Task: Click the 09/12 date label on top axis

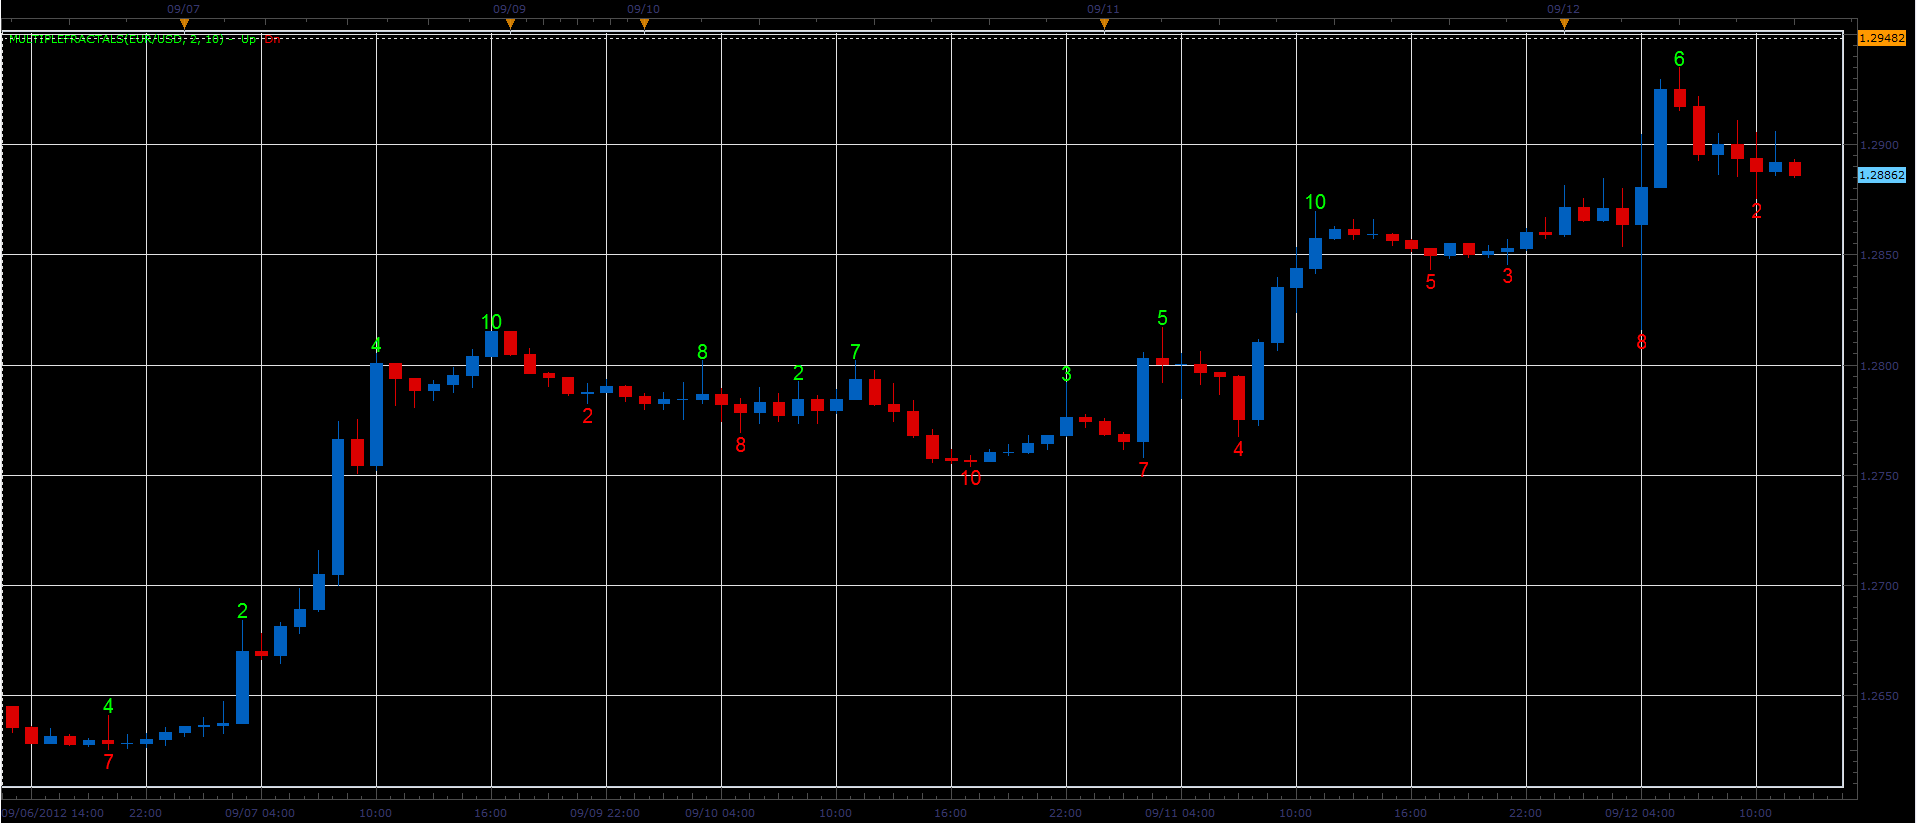Action: coord(1563,9)
